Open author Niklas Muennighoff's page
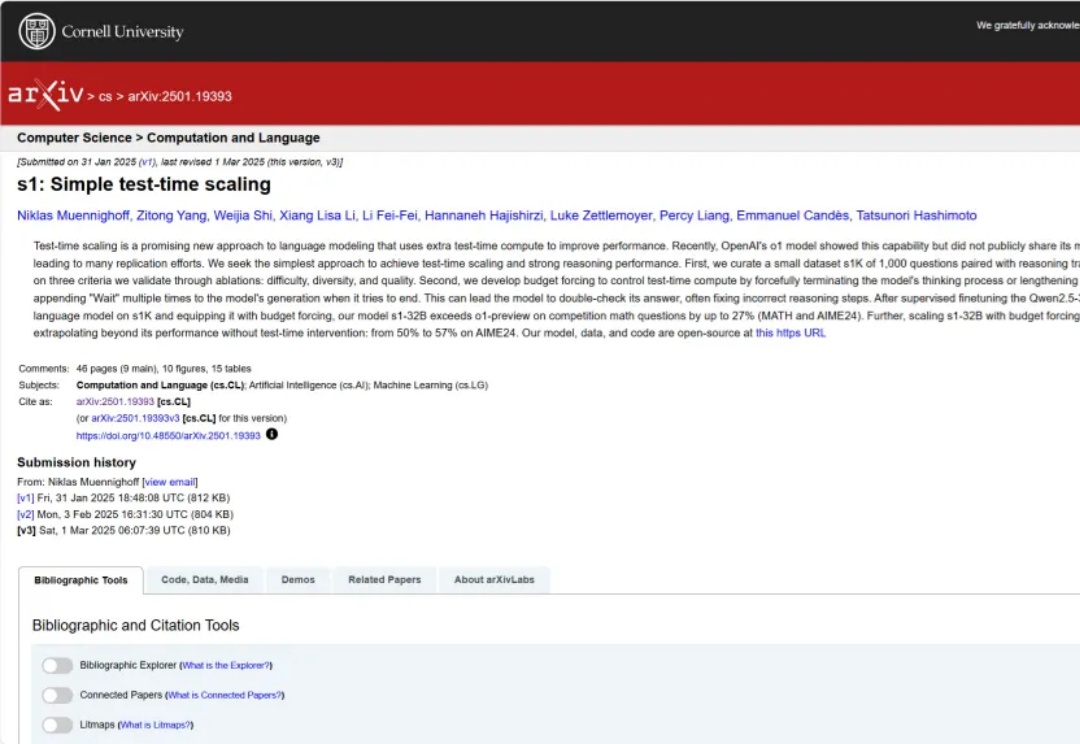Image resolution: width=1080 pixels, height=744 pixels. point(73,216)
